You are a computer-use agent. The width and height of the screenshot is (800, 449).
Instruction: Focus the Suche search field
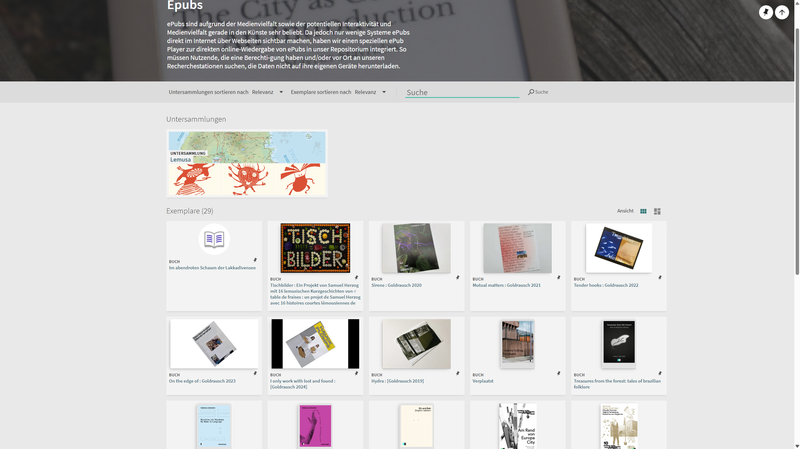[462, 92]
